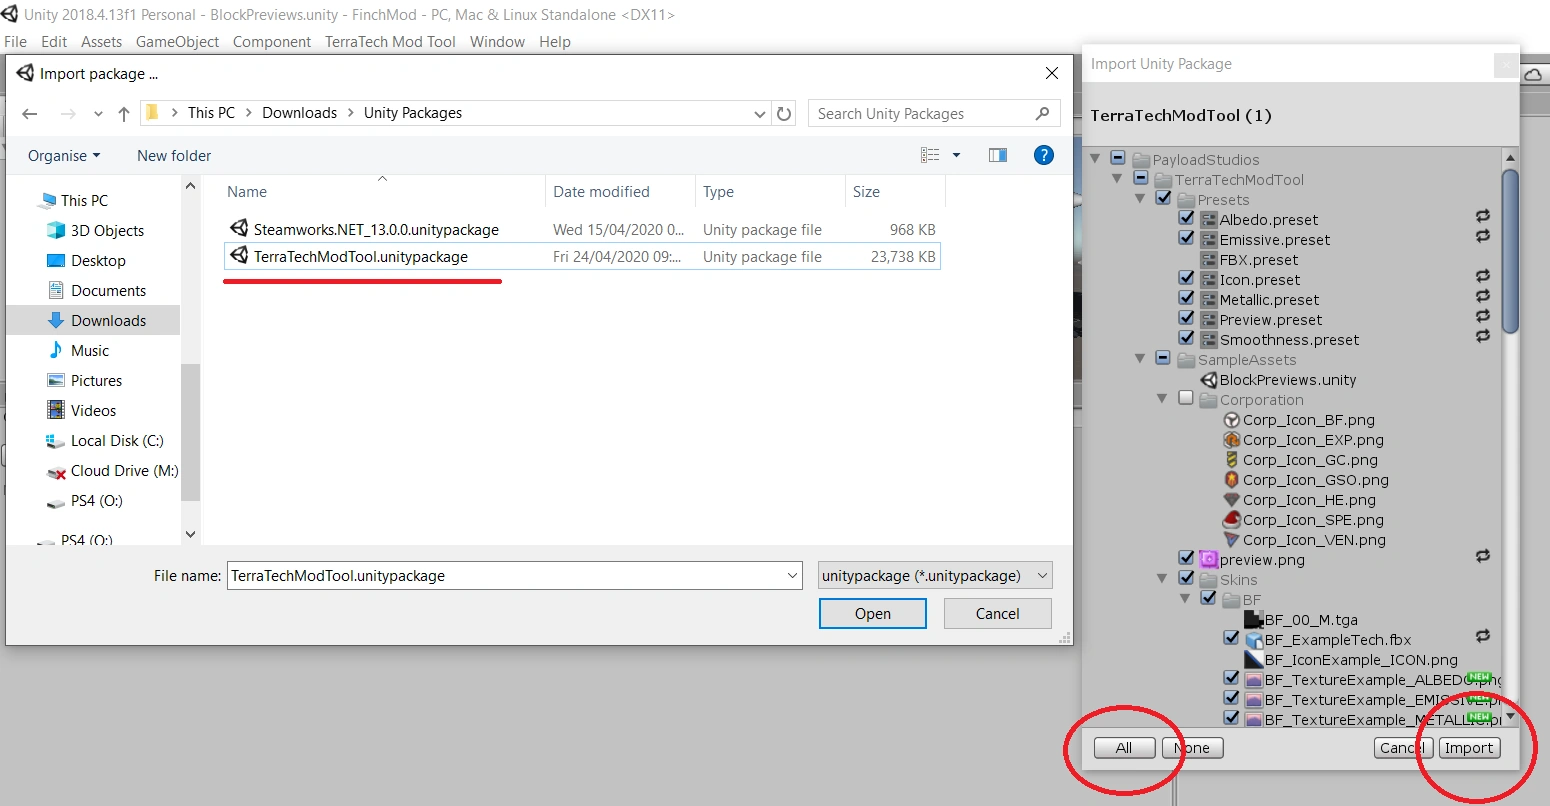The width and height of the screenshot is (1550, 806).
Task: Collapse the Corporation folder
Action: [x=1162, y=398]
